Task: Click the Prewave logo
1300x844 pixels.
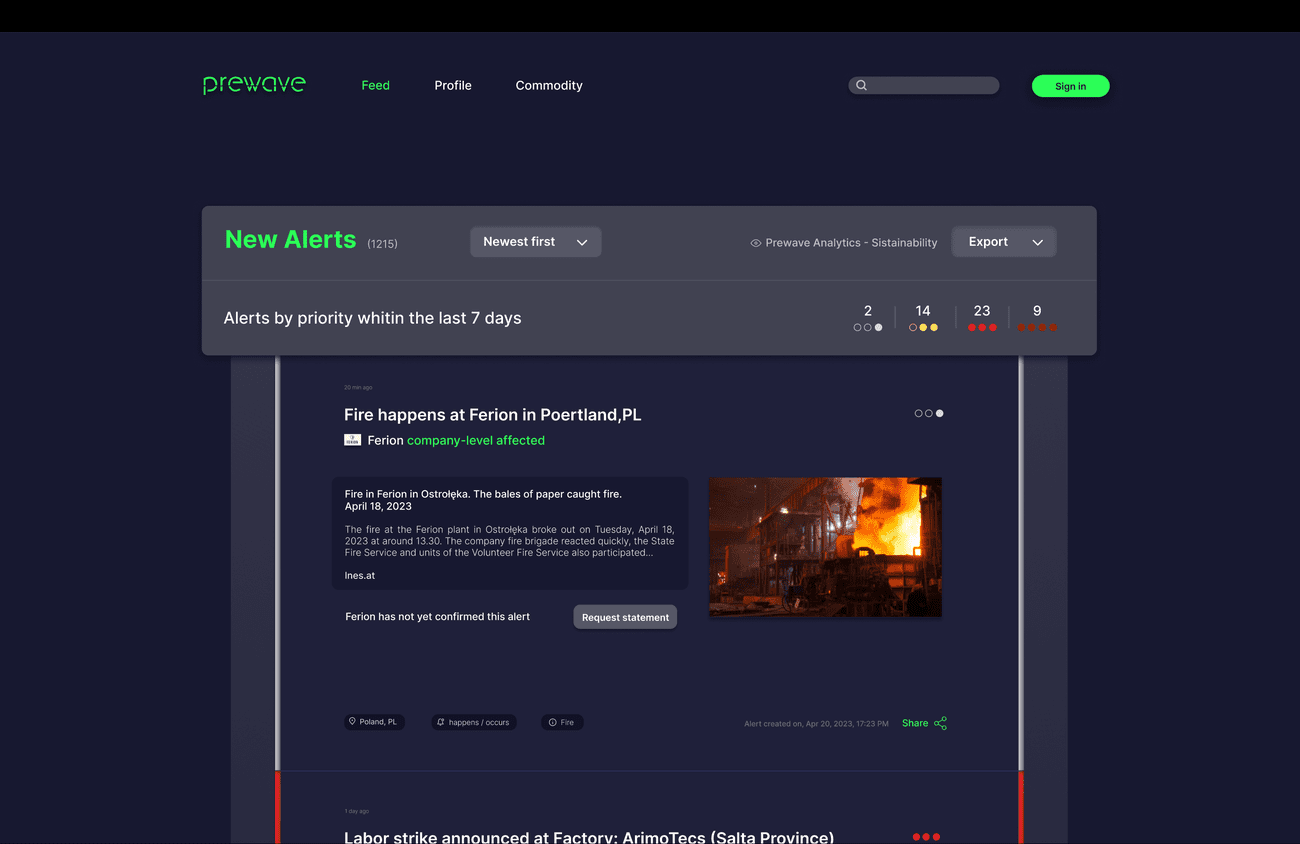Action: click(254, 85)
